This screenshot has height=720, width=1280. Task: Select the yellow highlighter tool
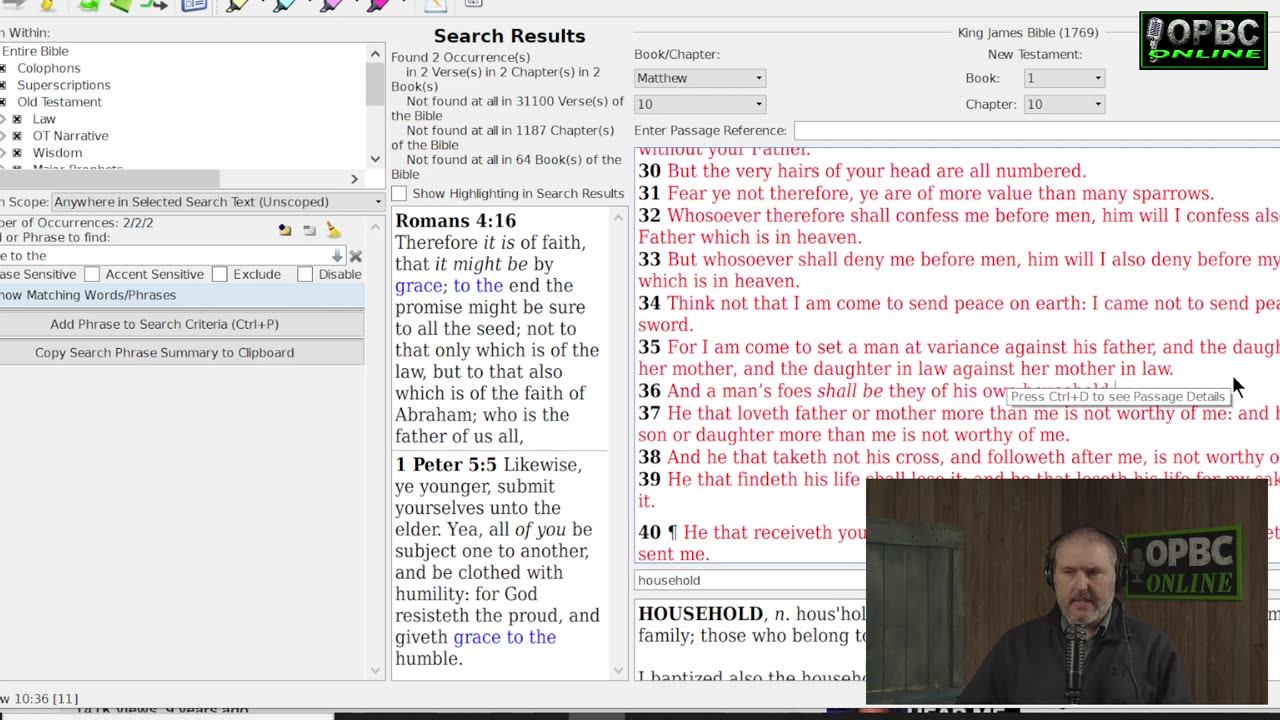(x=237, y=5)
